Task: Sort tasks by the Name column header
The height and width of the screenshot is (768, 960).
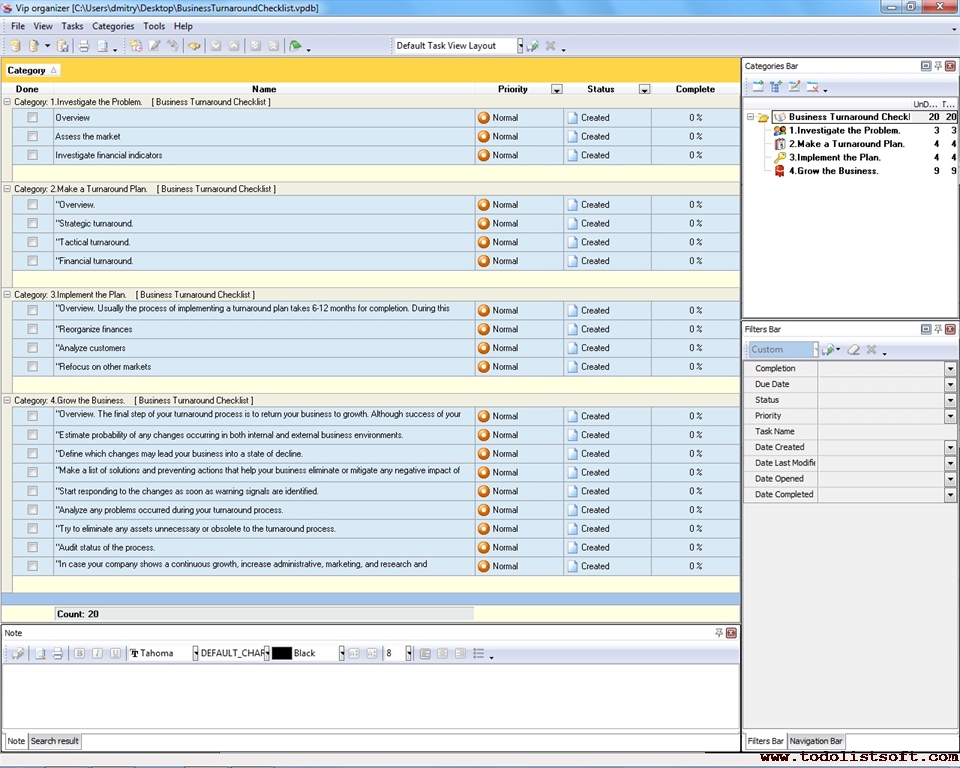Action: pyautogui.click(x=264, y=89)
